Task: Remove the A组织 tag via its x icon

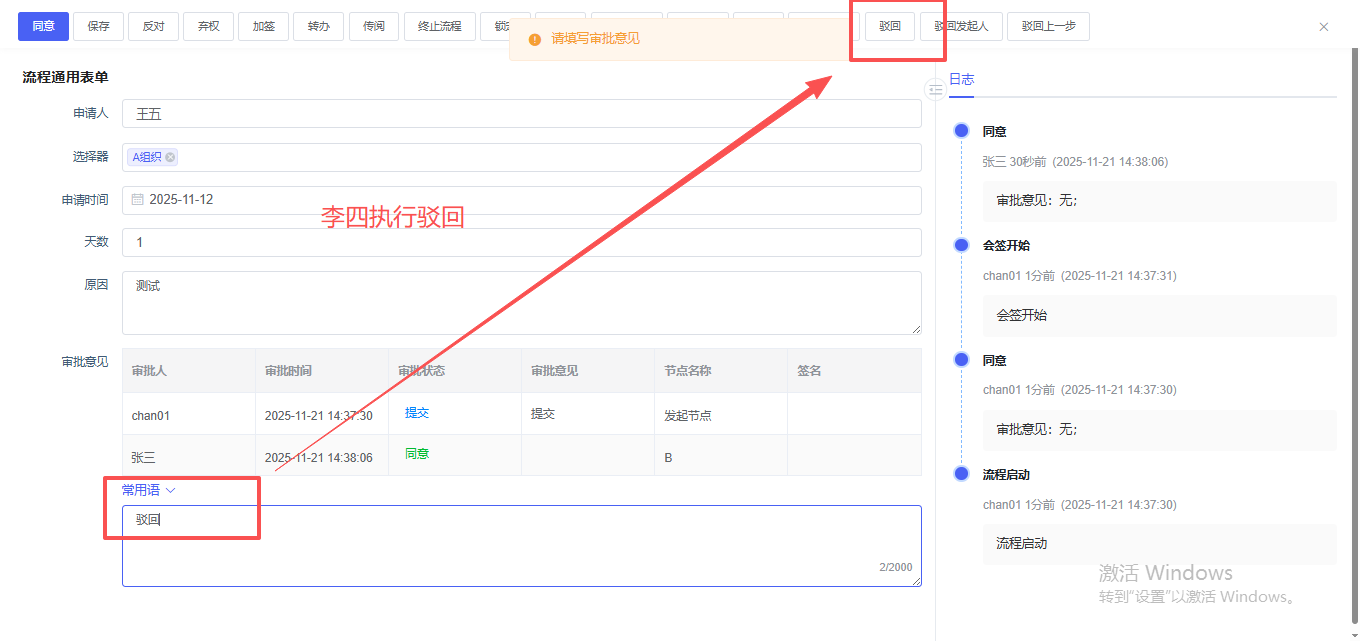Action: pos(170,157)
